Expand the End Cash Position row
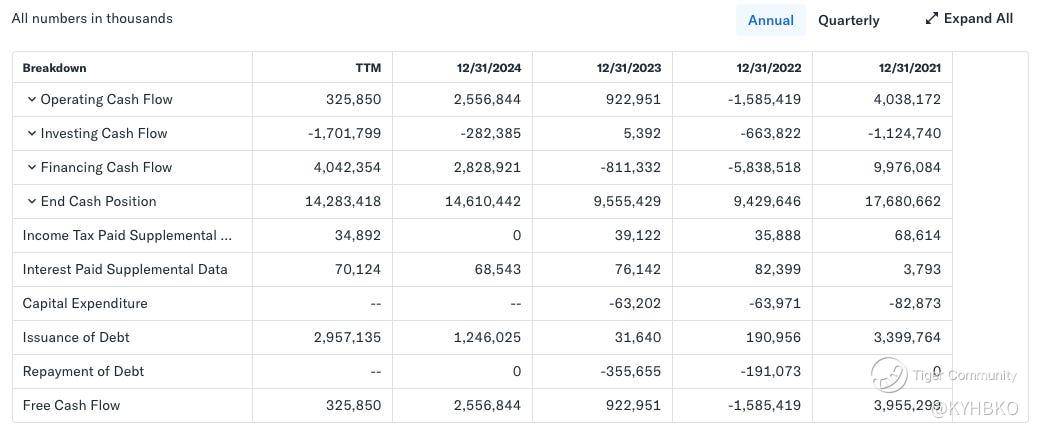Viewport: 1038px width, 432px height. 32,202
